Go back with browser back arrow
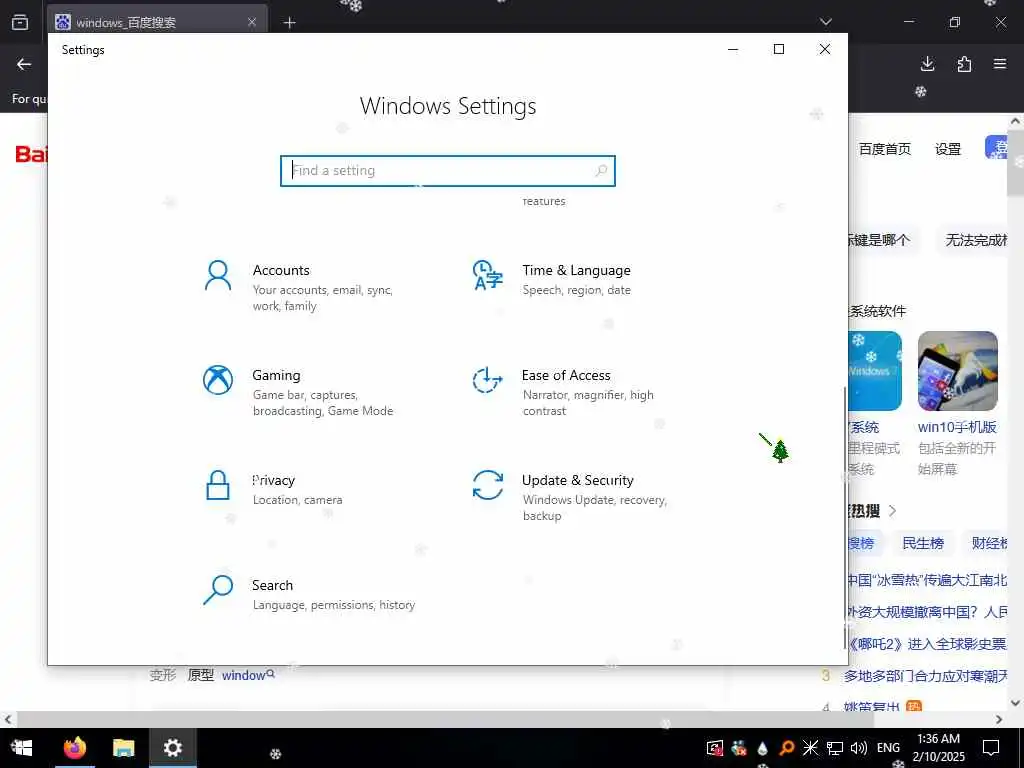Screen dimensions: 1024x768 pos(24,64)
